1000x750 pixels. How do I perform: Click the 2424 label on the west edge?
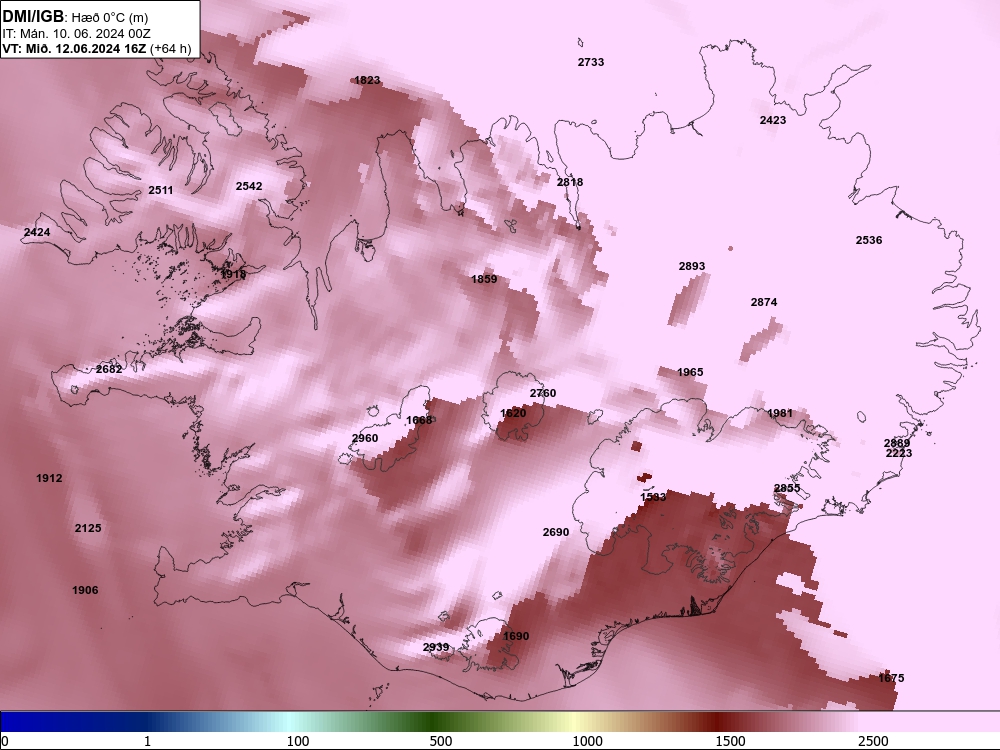pos(37,232)
